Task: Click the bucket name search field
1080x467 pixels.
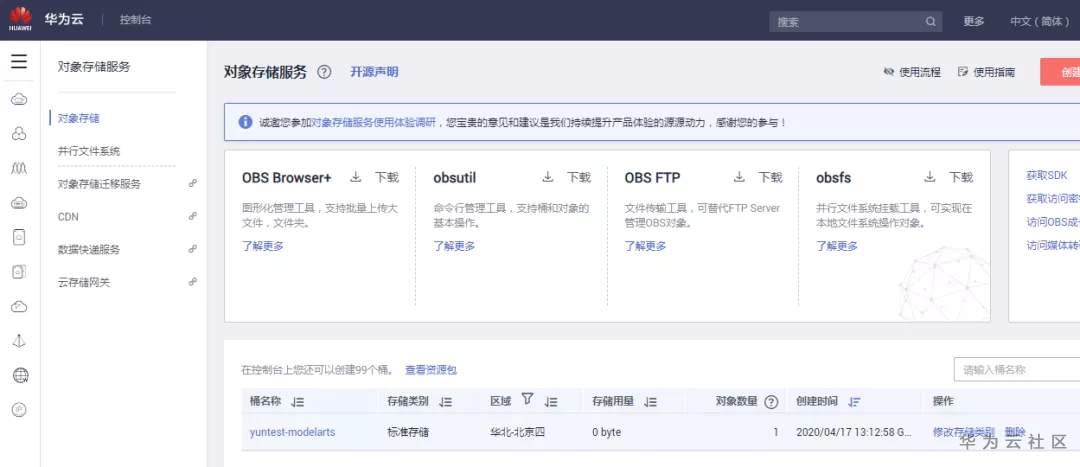Action: pyautogui.click(x=1015, y=370)
